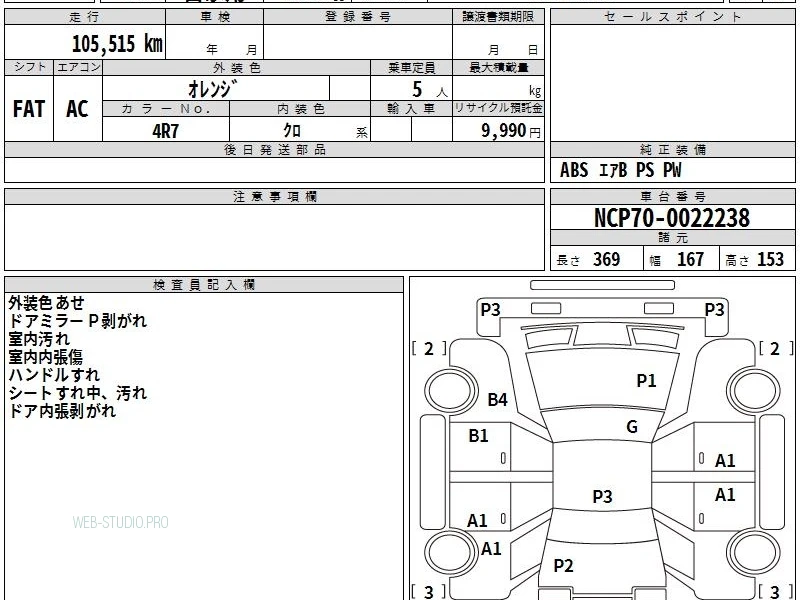The width and height of the screenshot is (800, 600).
Task: Click the 注意事項欄 header
Action: [274, 196]
